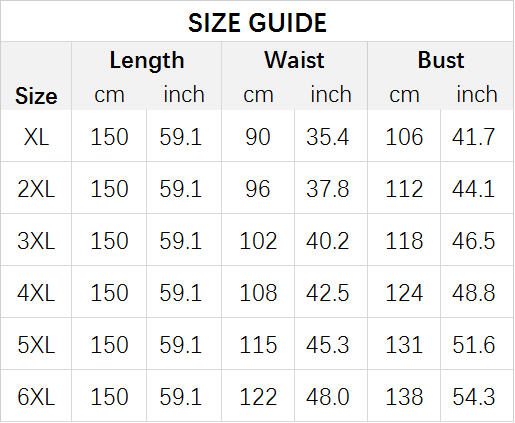Select the 4XL size row label
Viewport: 515px width, 423px height.
[36, 293]
